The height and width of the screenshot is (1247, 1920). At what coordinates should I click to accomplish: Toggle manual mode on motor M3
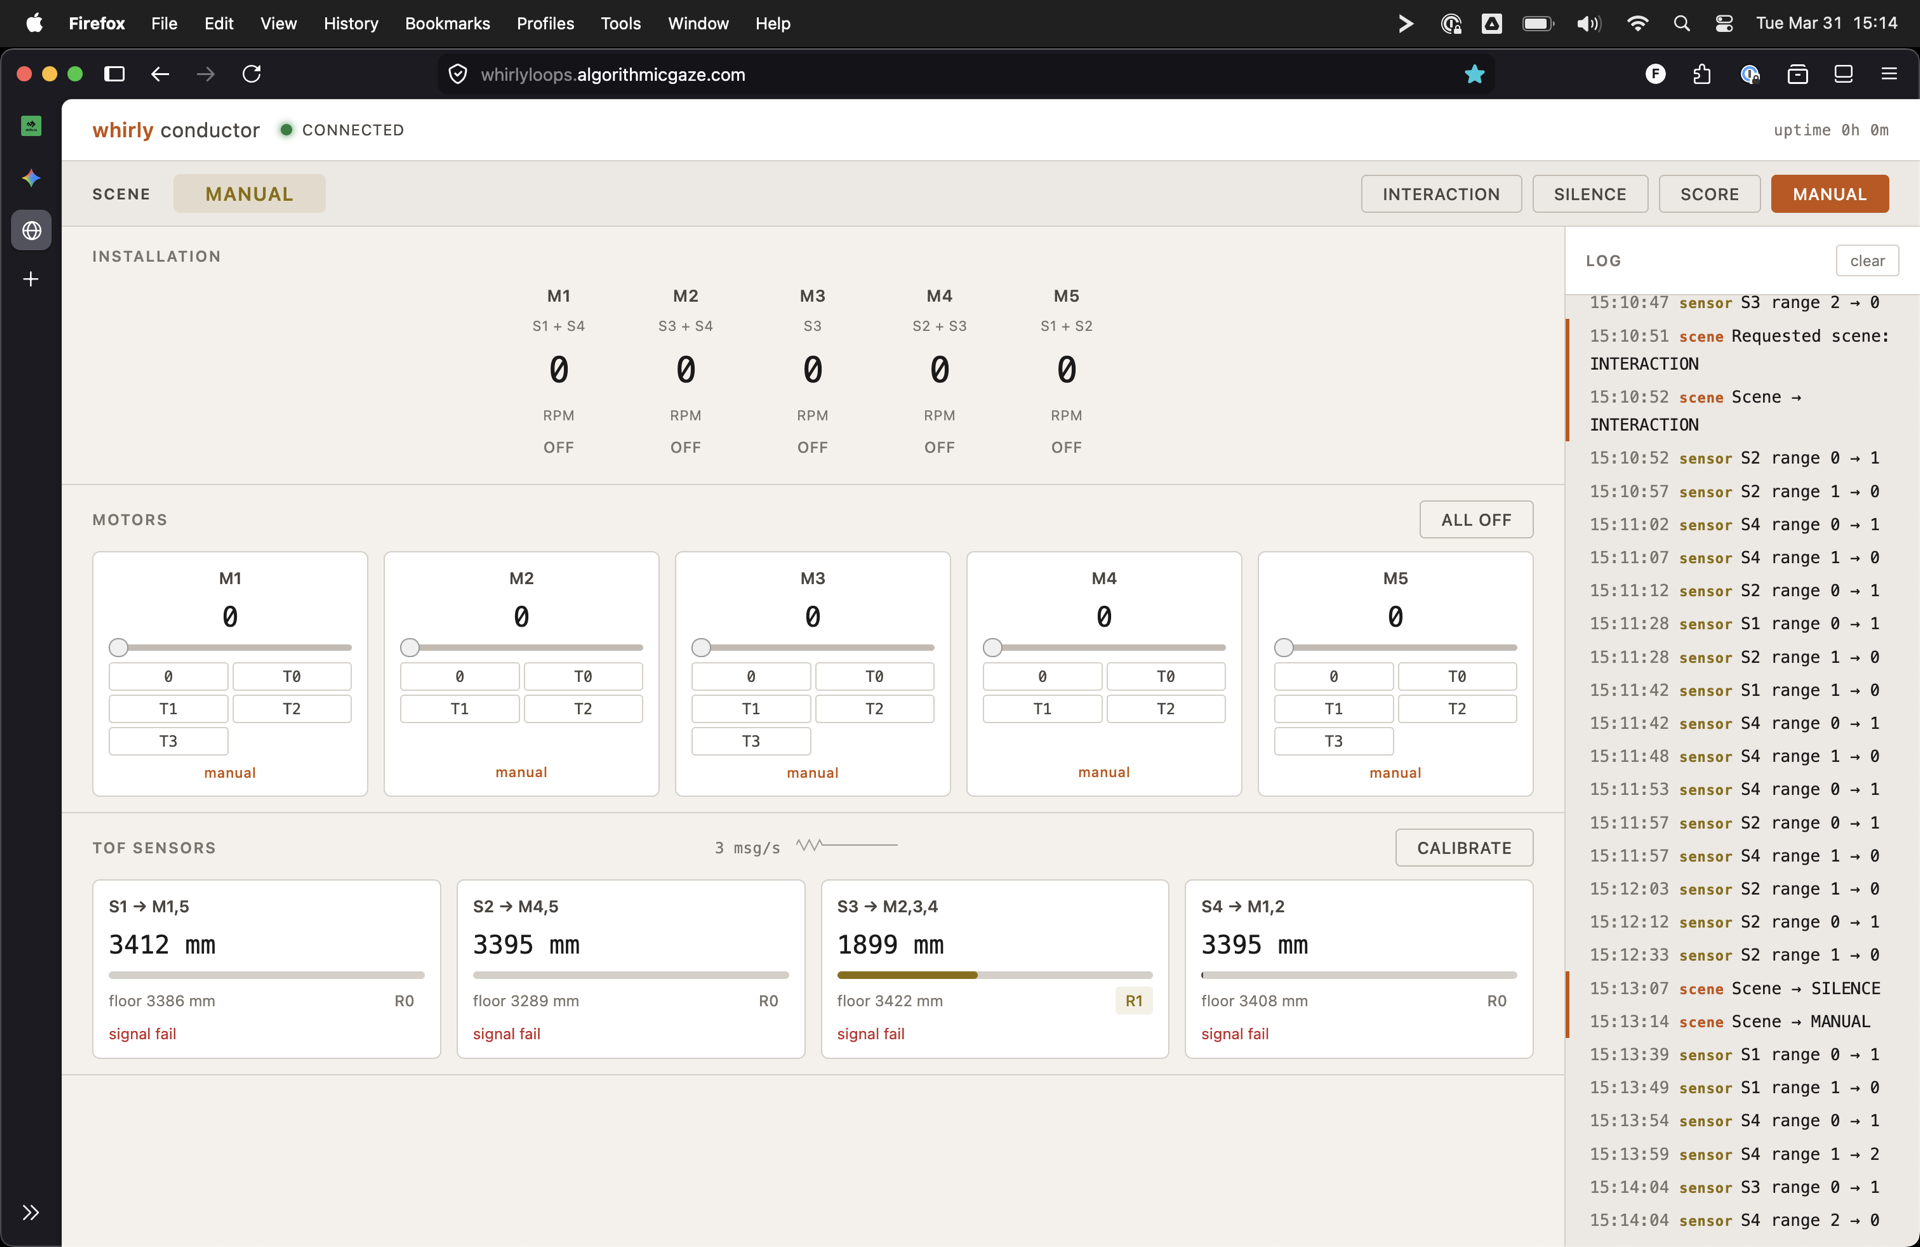click(x=813, y=772)
